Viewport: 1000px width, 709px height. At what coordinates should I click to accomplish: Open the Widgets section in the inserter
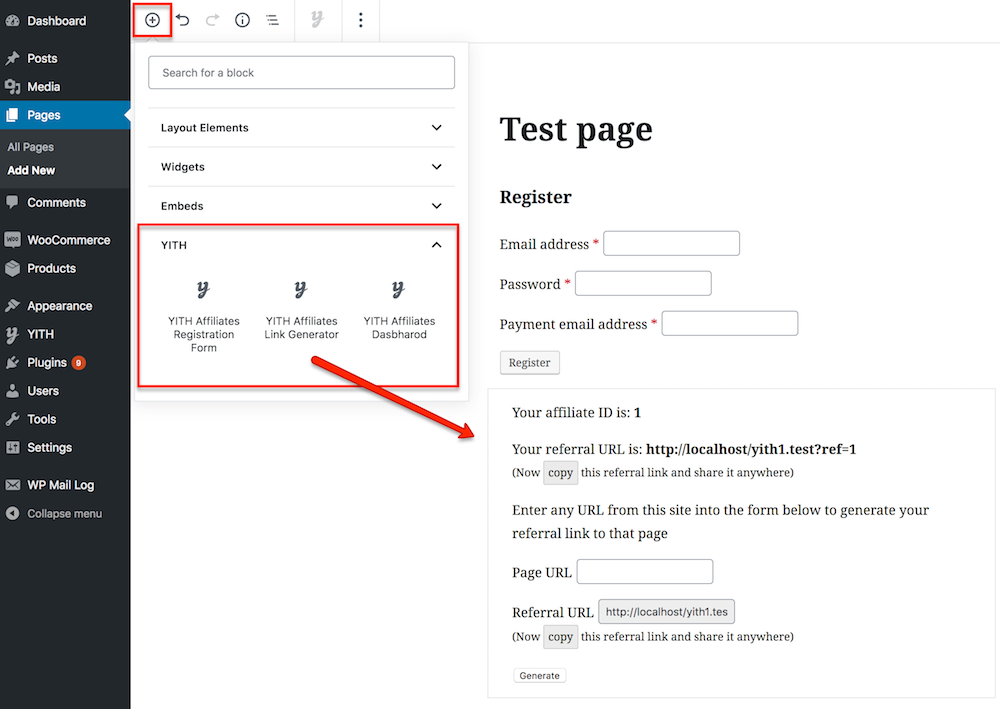301,166
